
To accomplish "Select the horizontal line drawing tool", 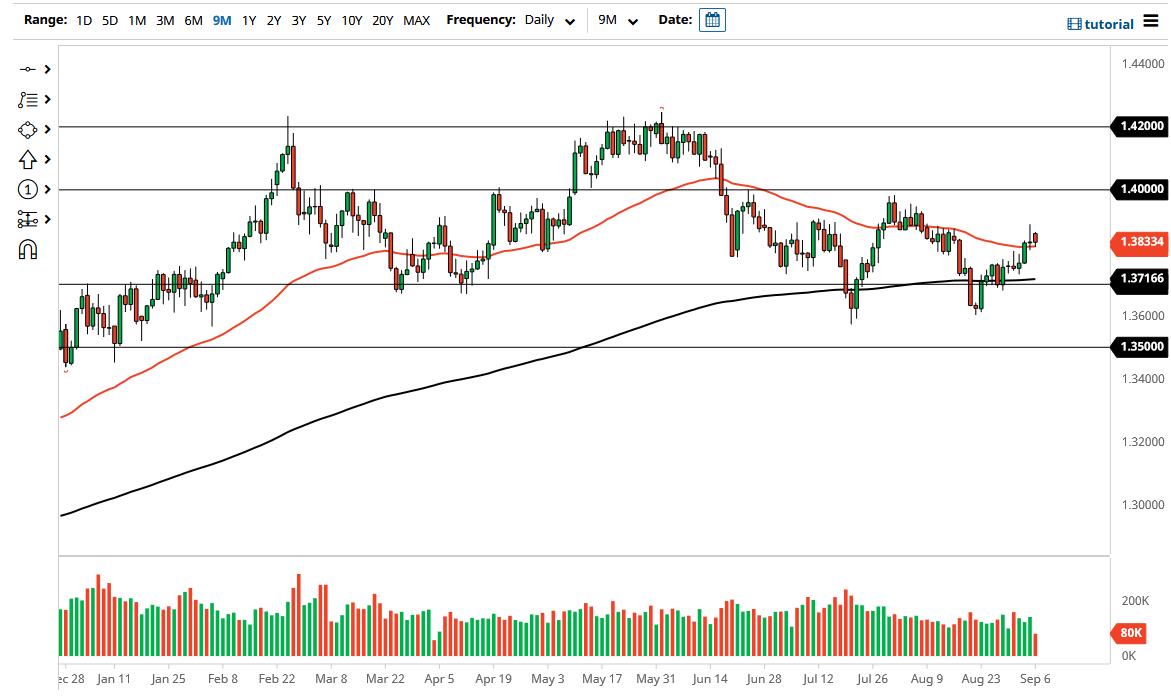I will (30, 69).
